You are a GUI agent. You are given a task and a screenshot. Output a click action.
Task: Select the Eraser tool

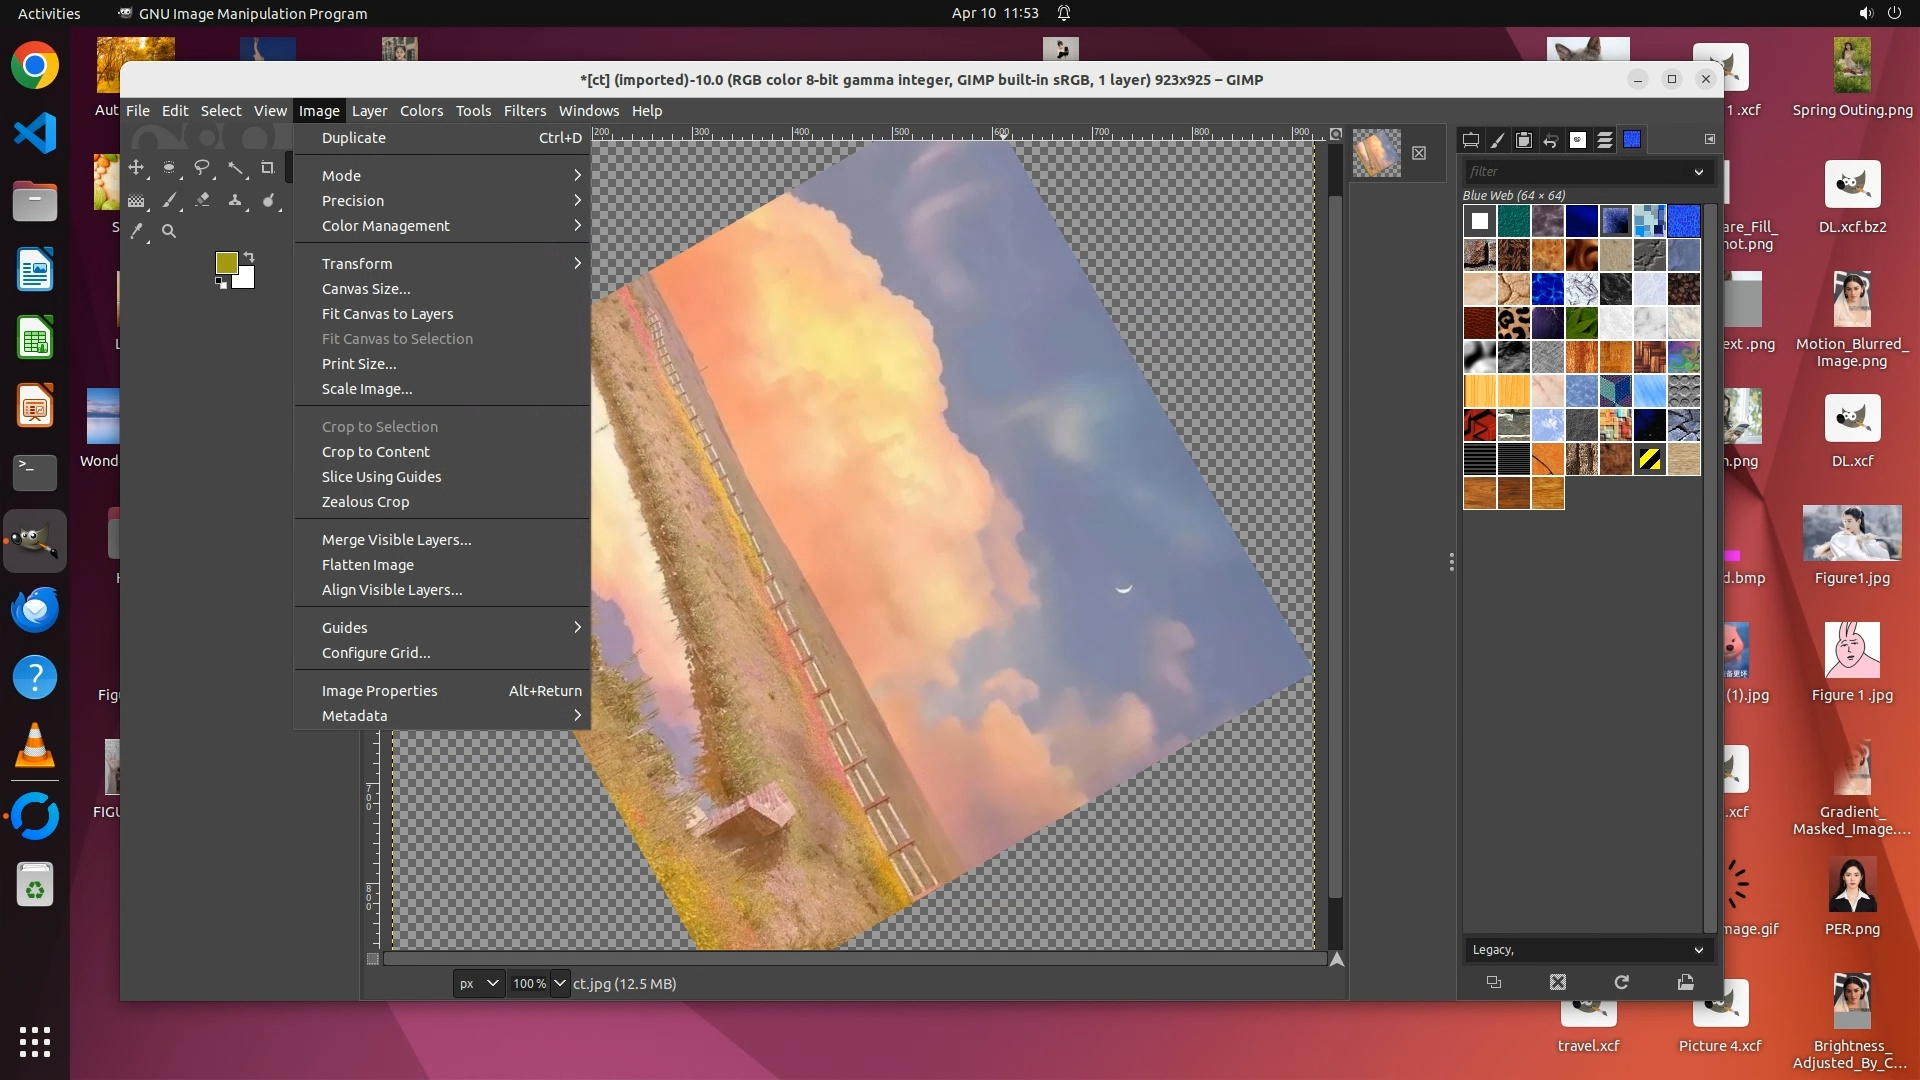pyautogui.click(x=202, y=200)
